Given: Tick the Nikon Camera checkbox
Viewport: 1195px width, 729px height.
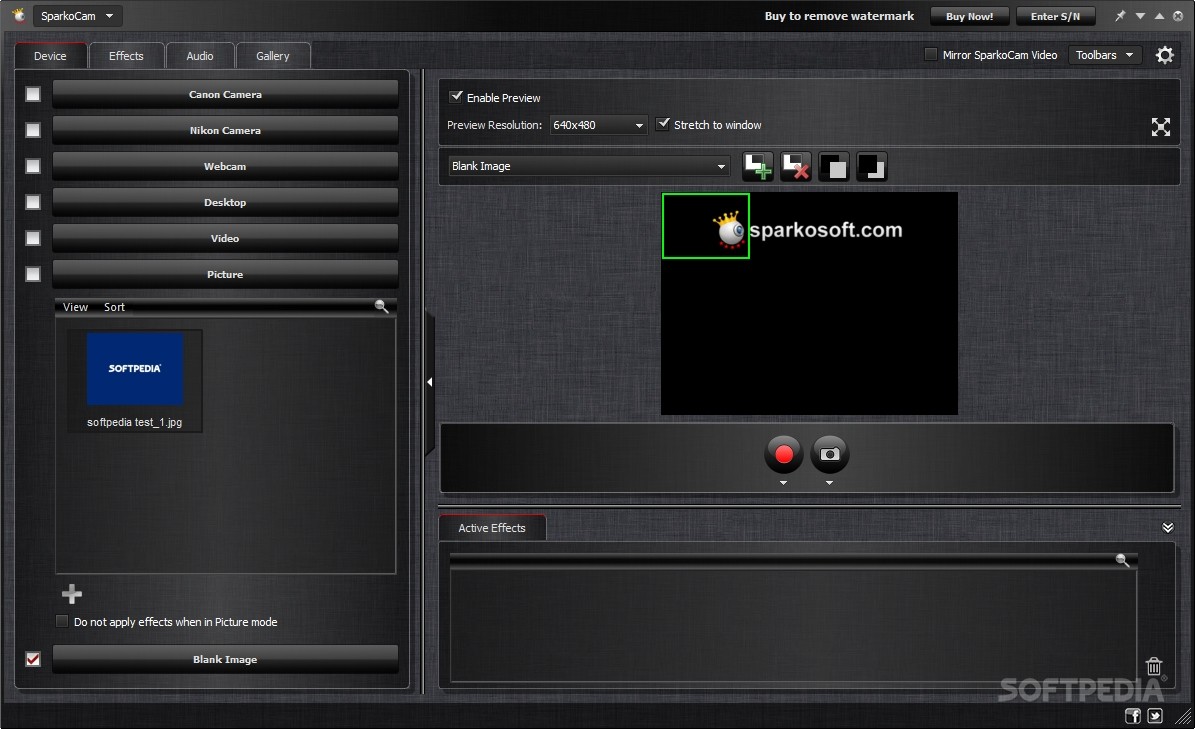Looking at the screenshot, I should [33, 130].
